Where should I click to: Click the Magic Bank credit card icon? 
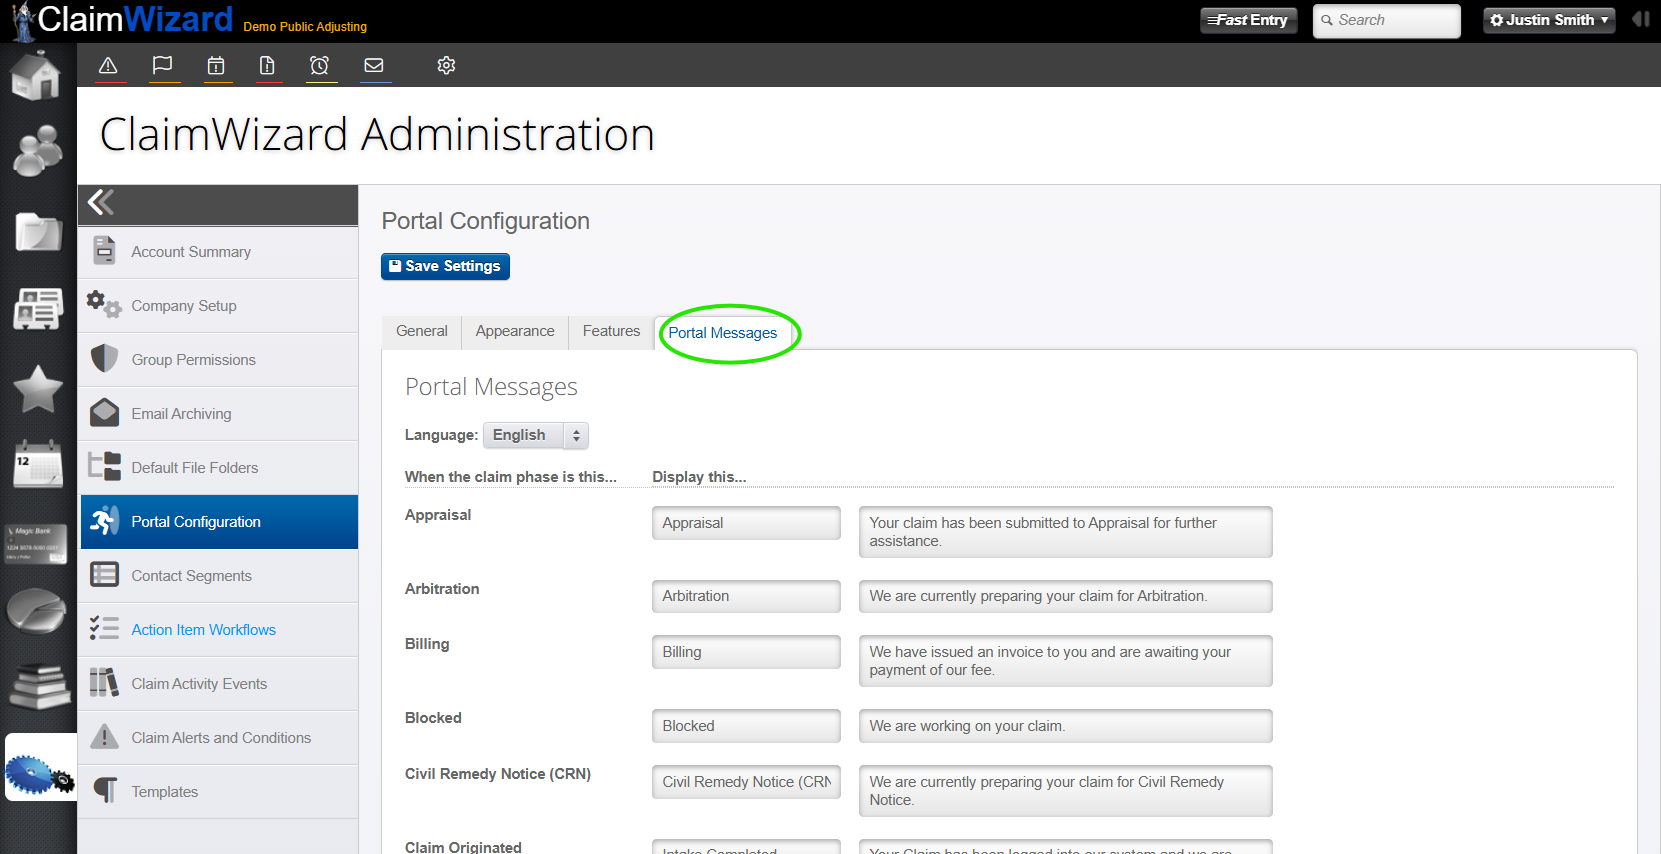tap(36, 543)
